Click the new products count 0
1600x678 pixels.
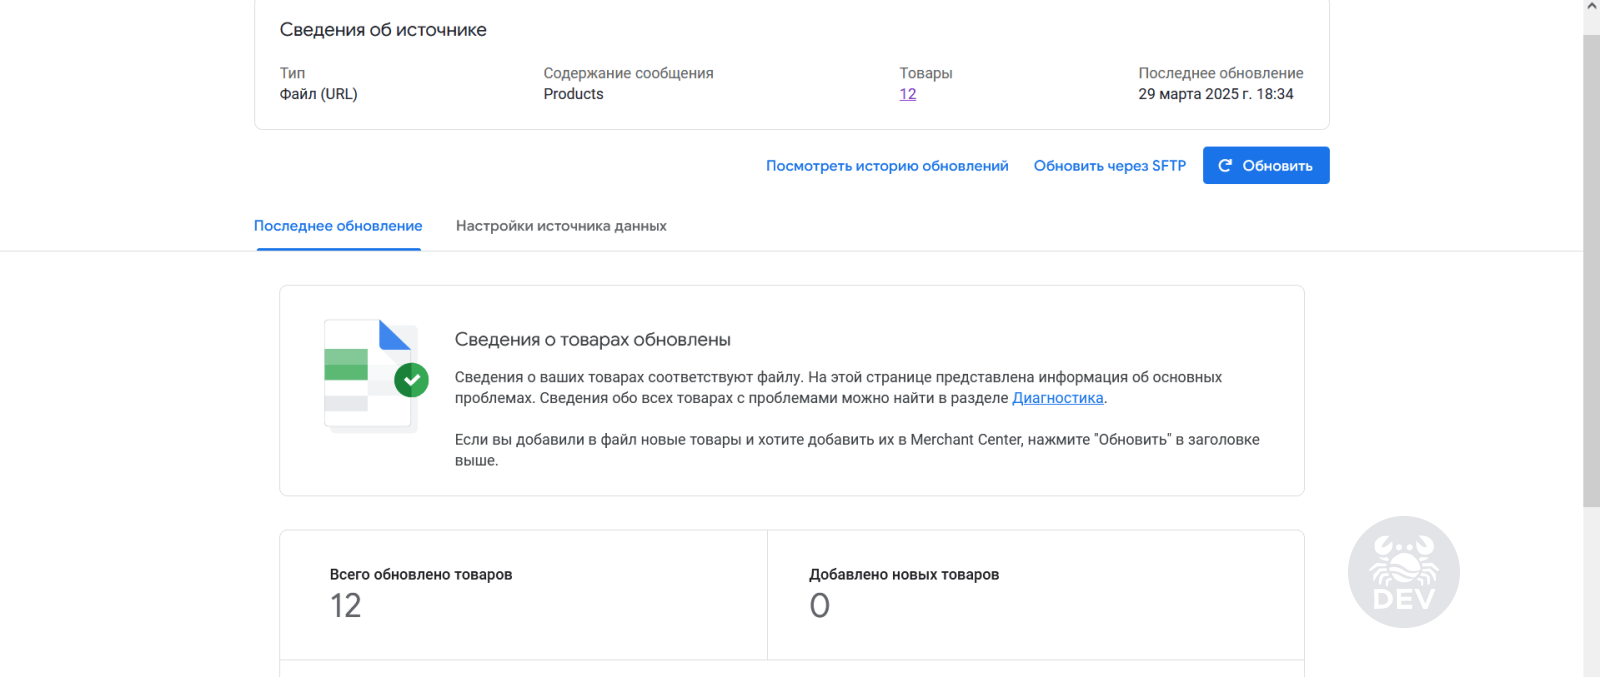820,606
